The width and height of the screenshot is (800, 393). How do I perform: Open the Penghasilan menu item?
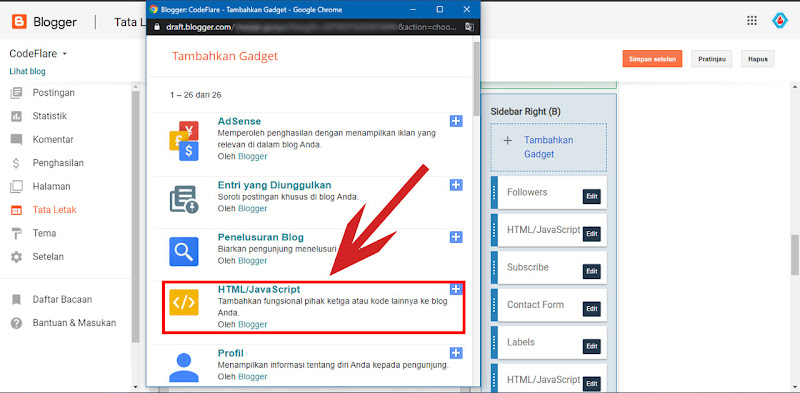click(58, 163)
